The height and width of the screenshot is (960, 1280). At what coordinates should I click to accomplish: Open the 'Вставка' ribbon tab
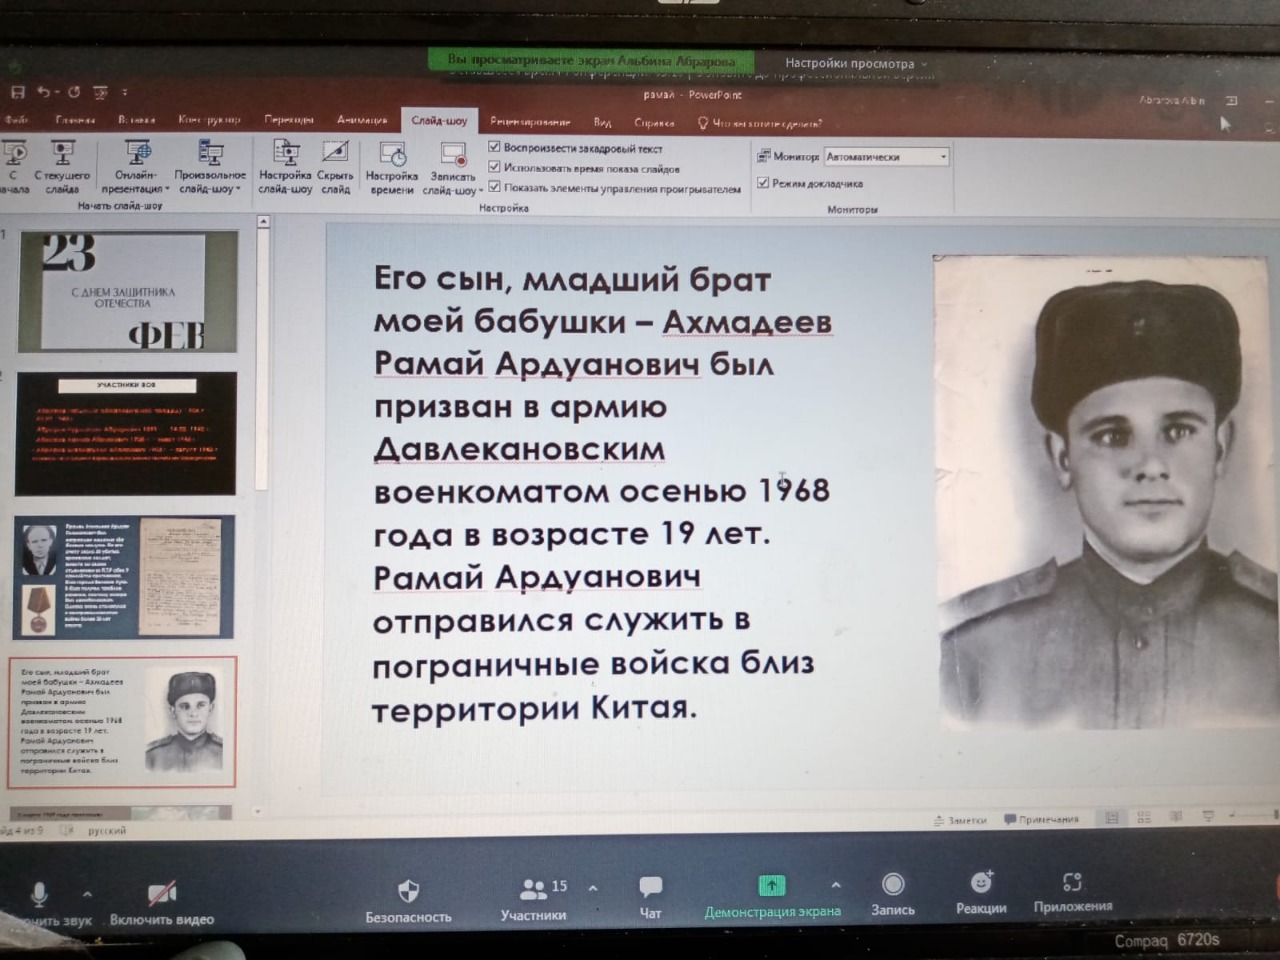[x=137, y=119]
